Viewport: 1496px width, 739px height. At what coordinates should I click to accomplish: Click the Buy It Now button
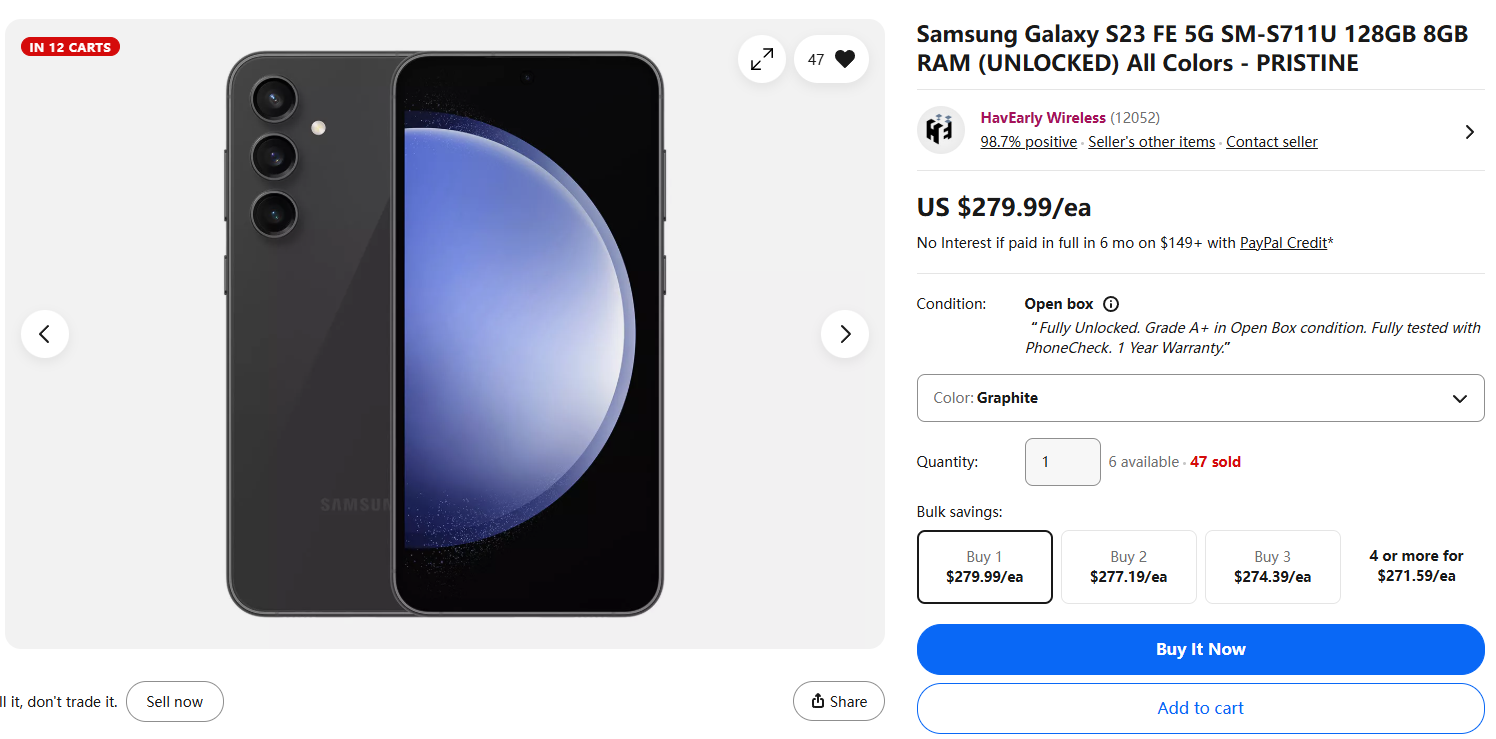(1200, 649)
